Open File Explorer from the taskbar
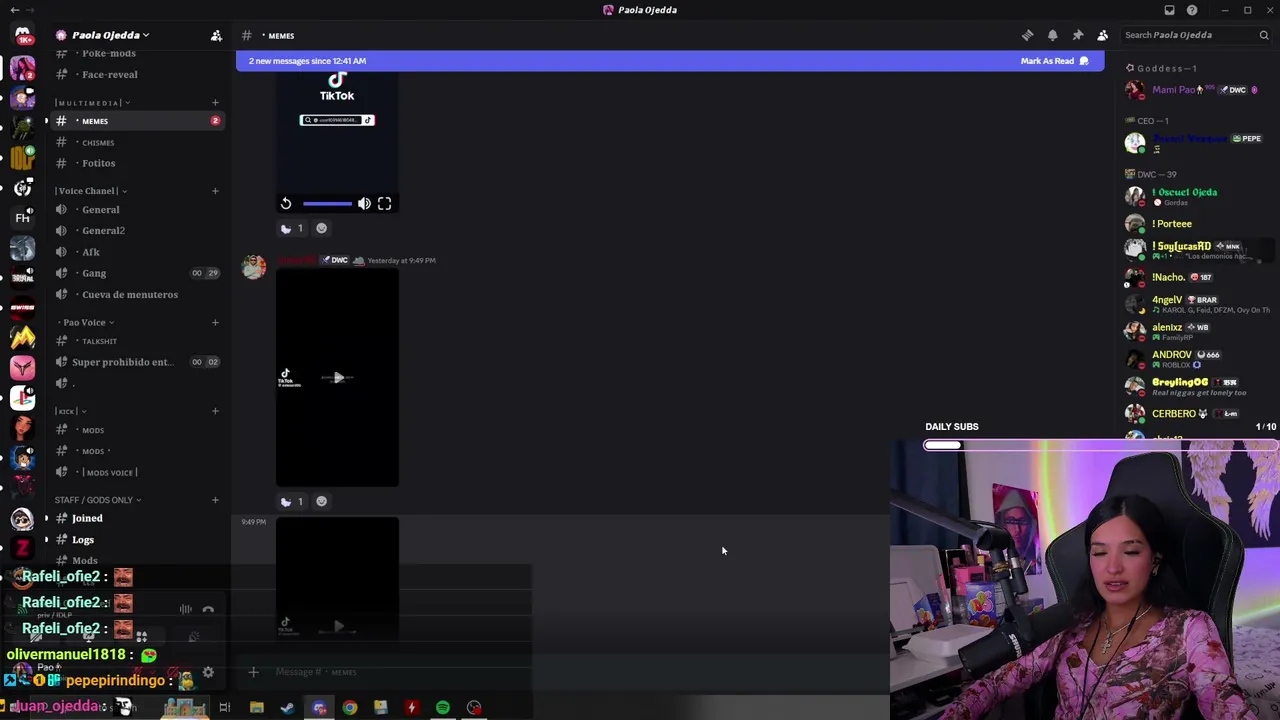The height and width of the screenshot is (720, 1280). 257,708
